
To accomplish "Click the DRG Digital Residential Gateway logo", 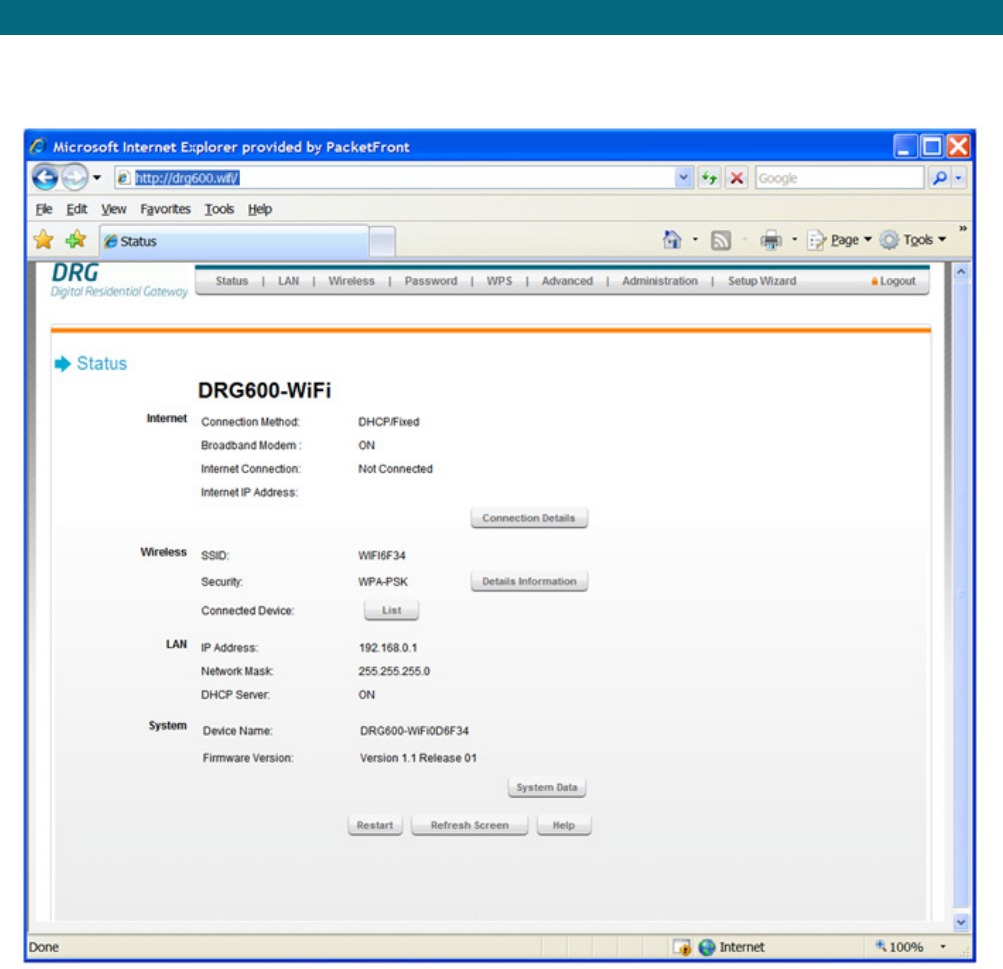I will [x=119, y=281].
